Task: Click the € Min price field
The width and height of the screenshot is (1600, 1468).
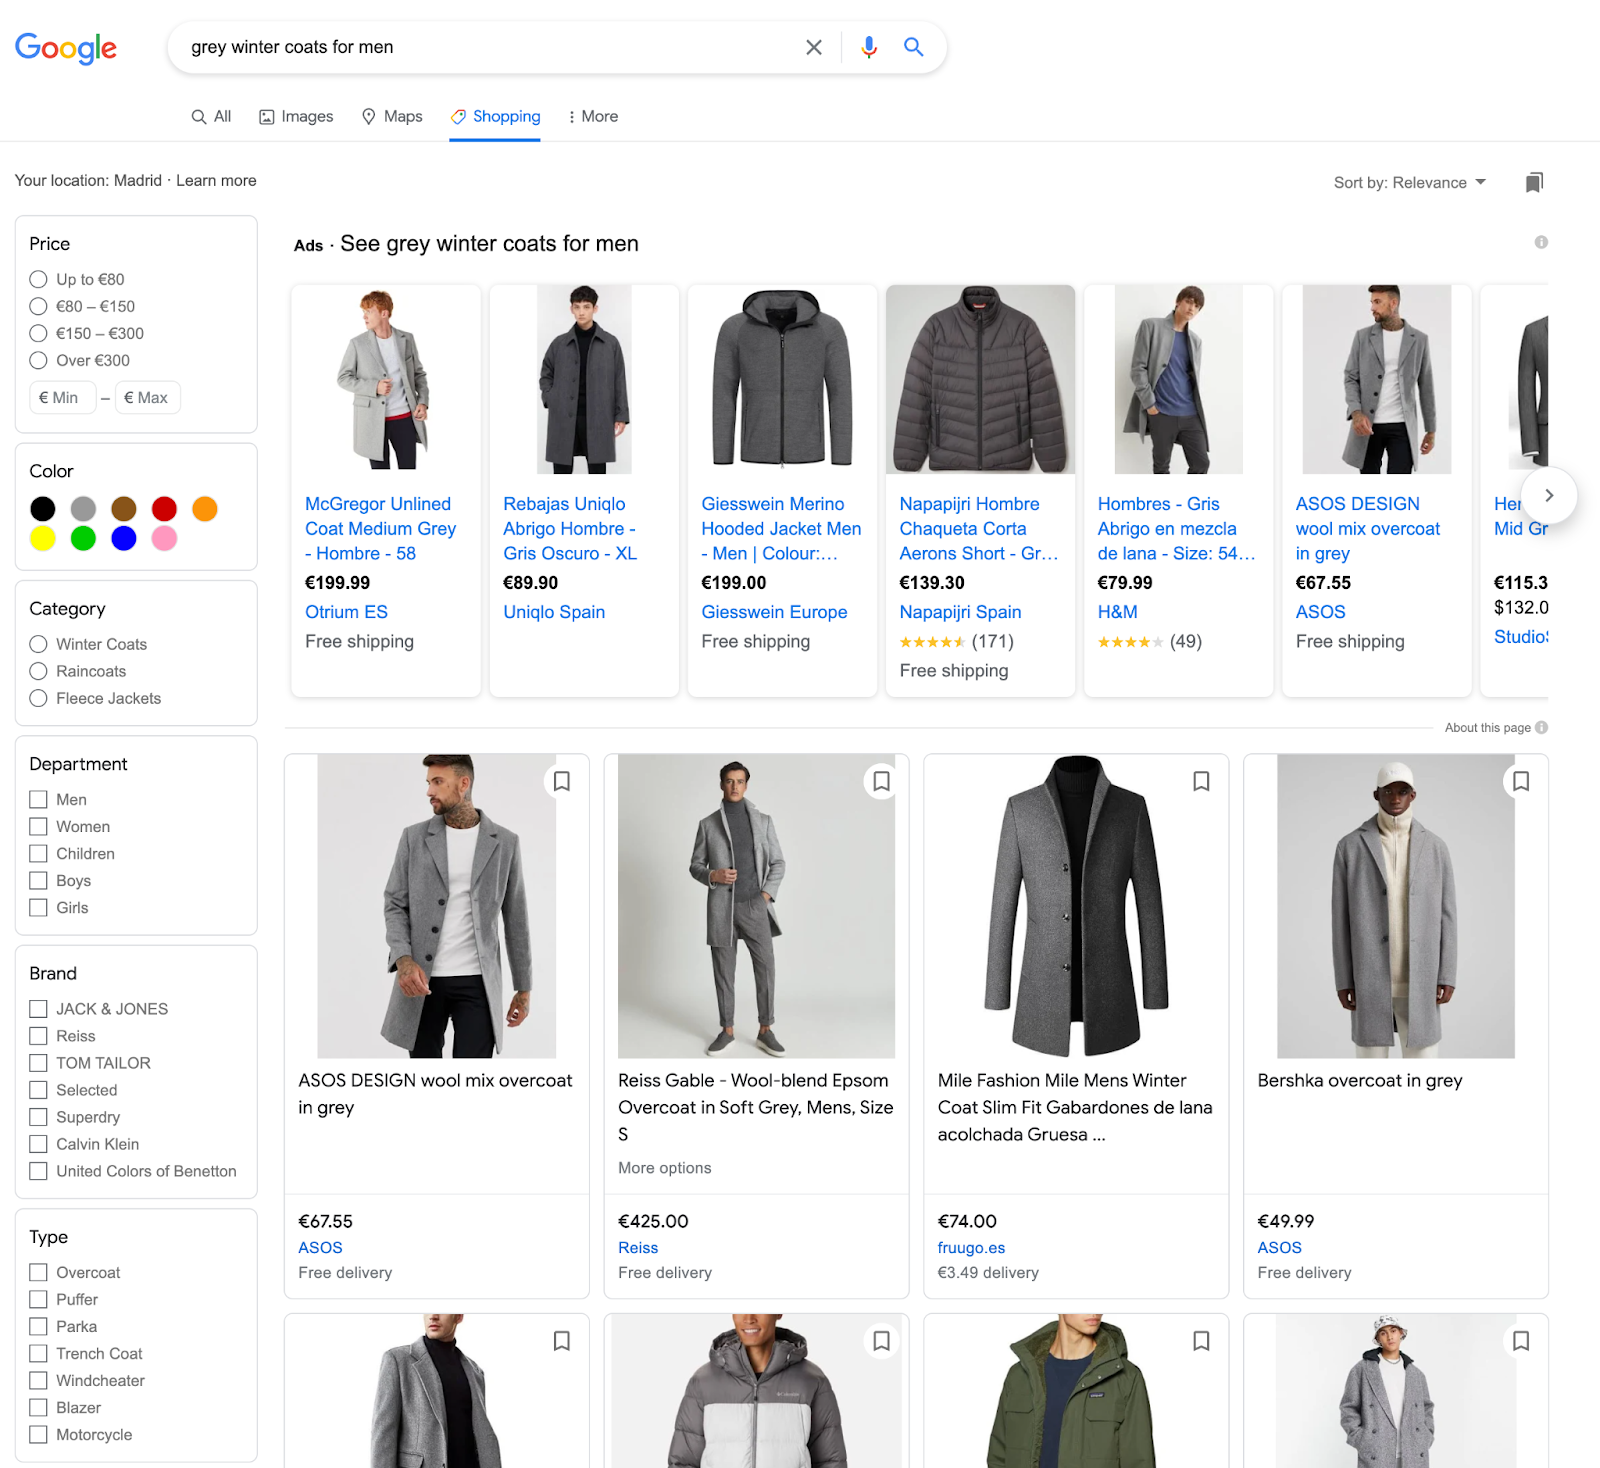Action: pyautogui.click(x=63, y=397)
